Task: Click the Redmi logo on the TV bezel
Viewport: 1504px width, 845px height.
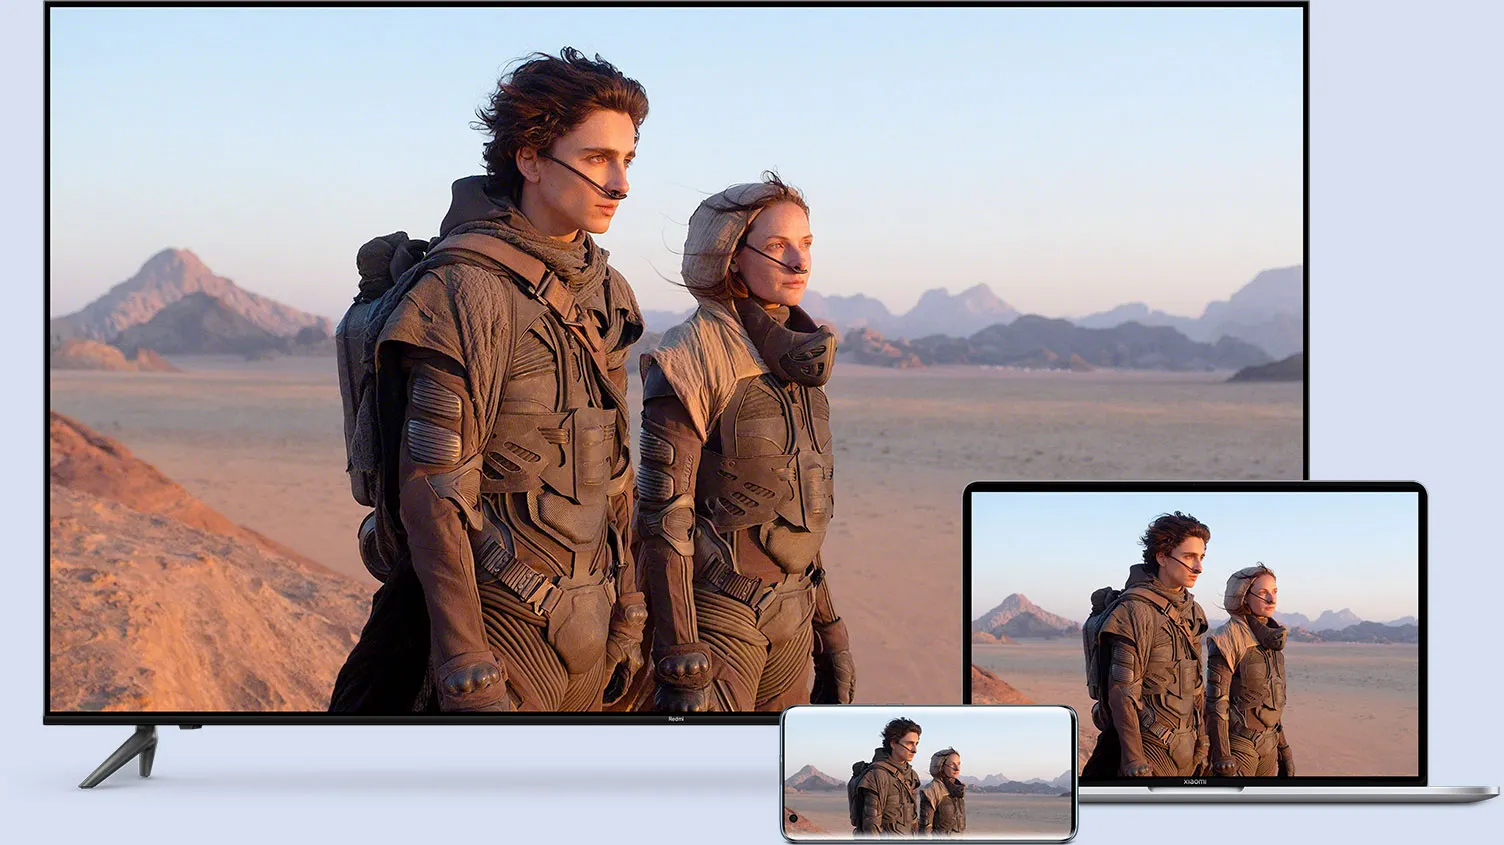Action: [x=675, y=718]
